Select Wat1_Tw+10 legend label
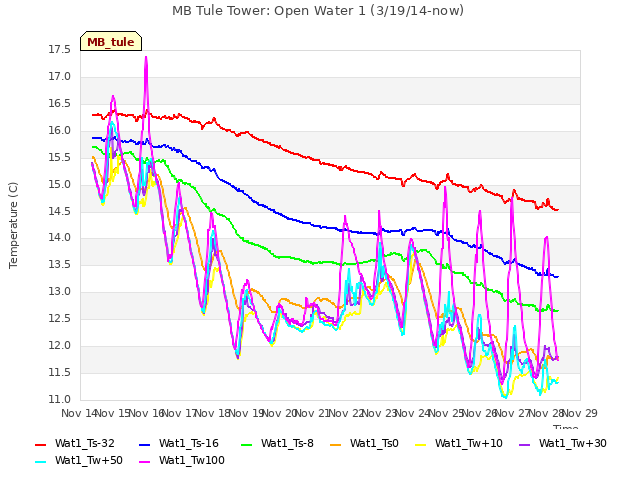Screen dimensions: 640x480 click(469, 444)
